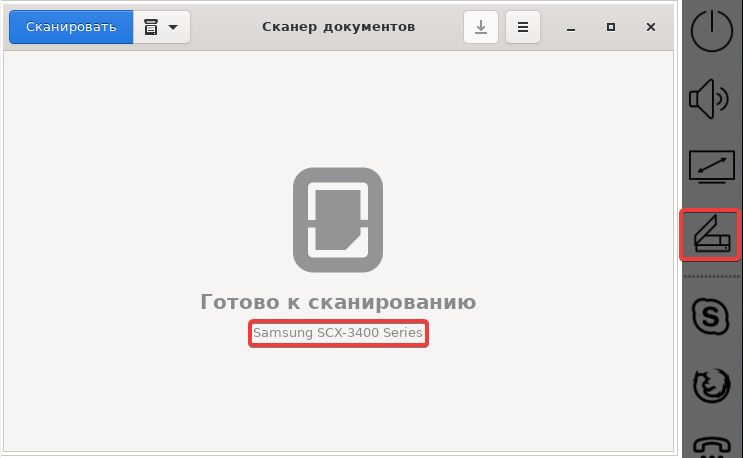Close the Сканер документов window

click(651, 27)
